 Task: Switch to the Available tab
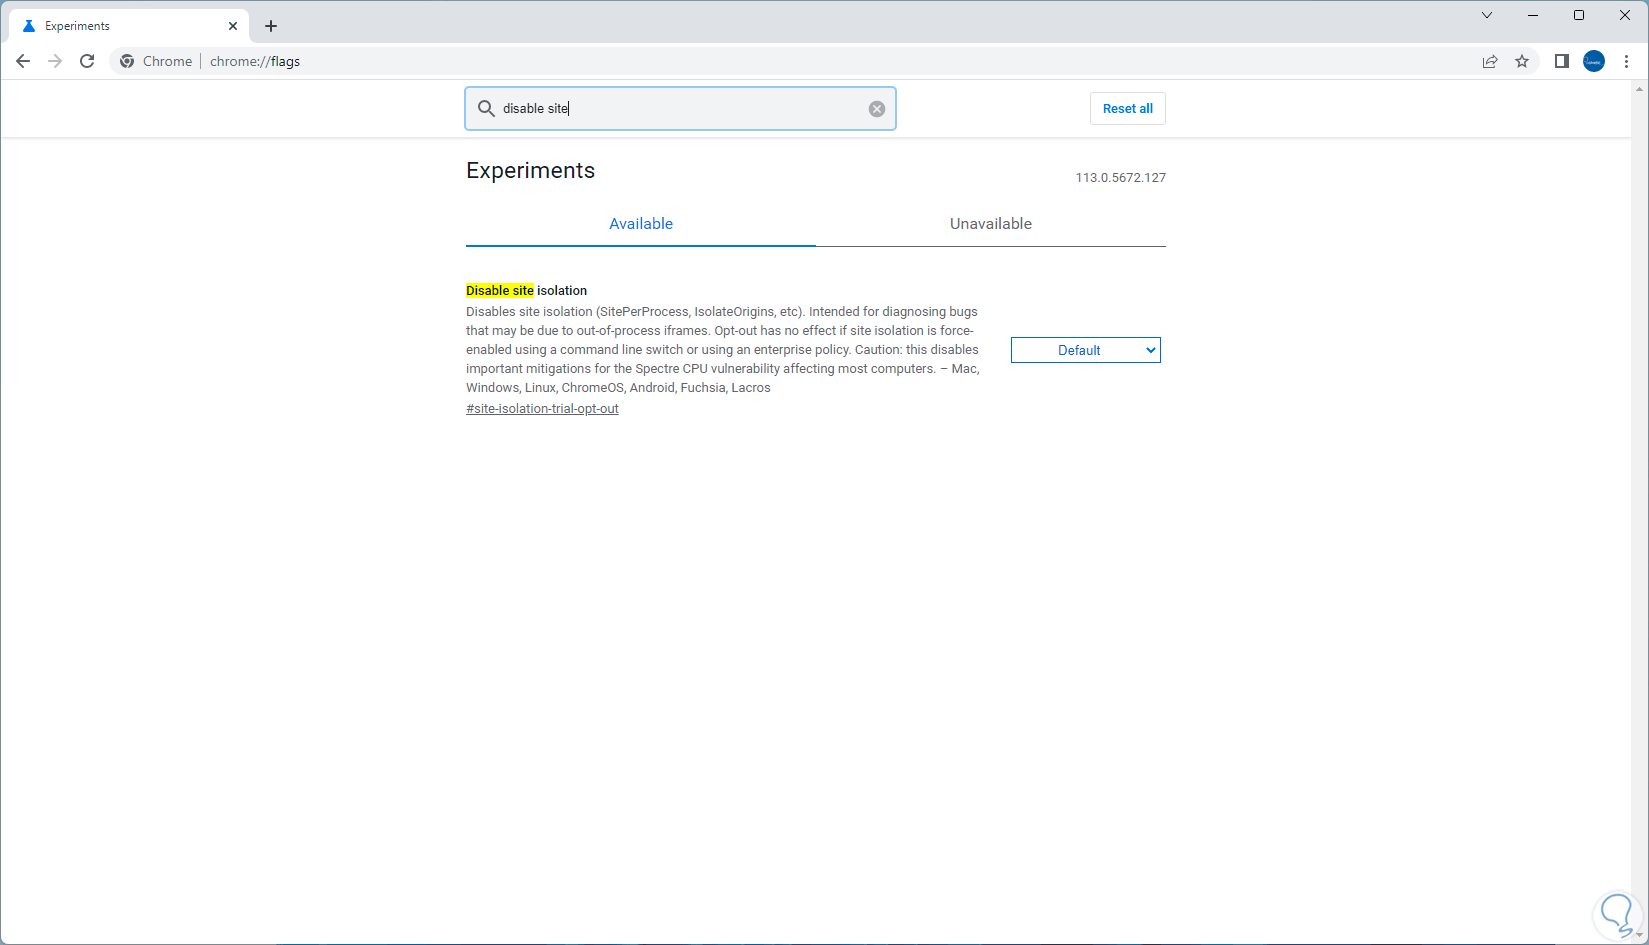(x=641, y=224)
